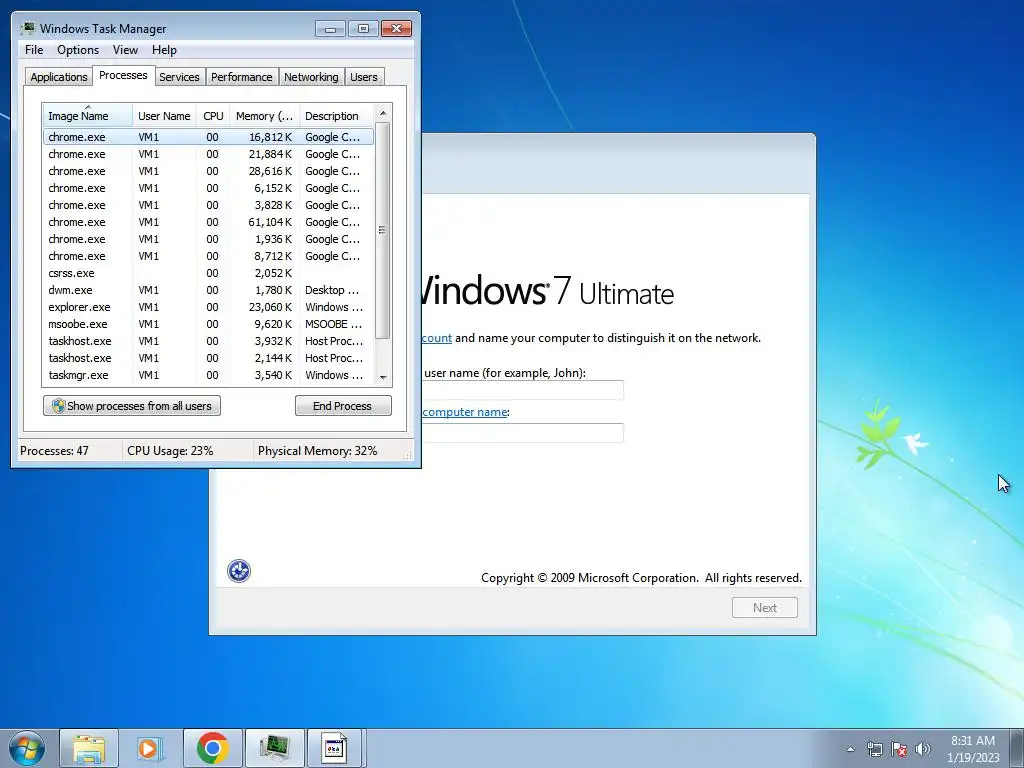Select chrome.exe row using 61,104 K

click(x=208, y=222)
